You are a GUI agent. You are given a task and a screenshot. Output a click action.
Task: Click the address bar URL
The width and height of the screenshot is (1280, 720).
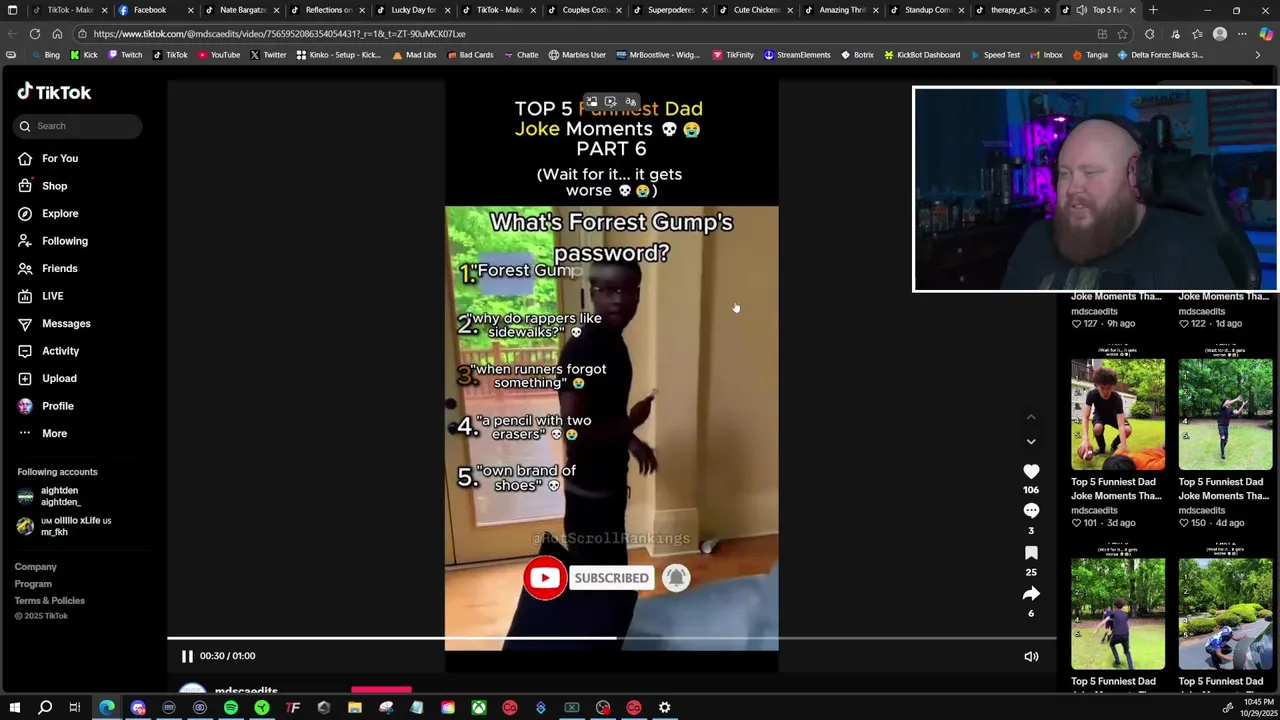point(279,34)
